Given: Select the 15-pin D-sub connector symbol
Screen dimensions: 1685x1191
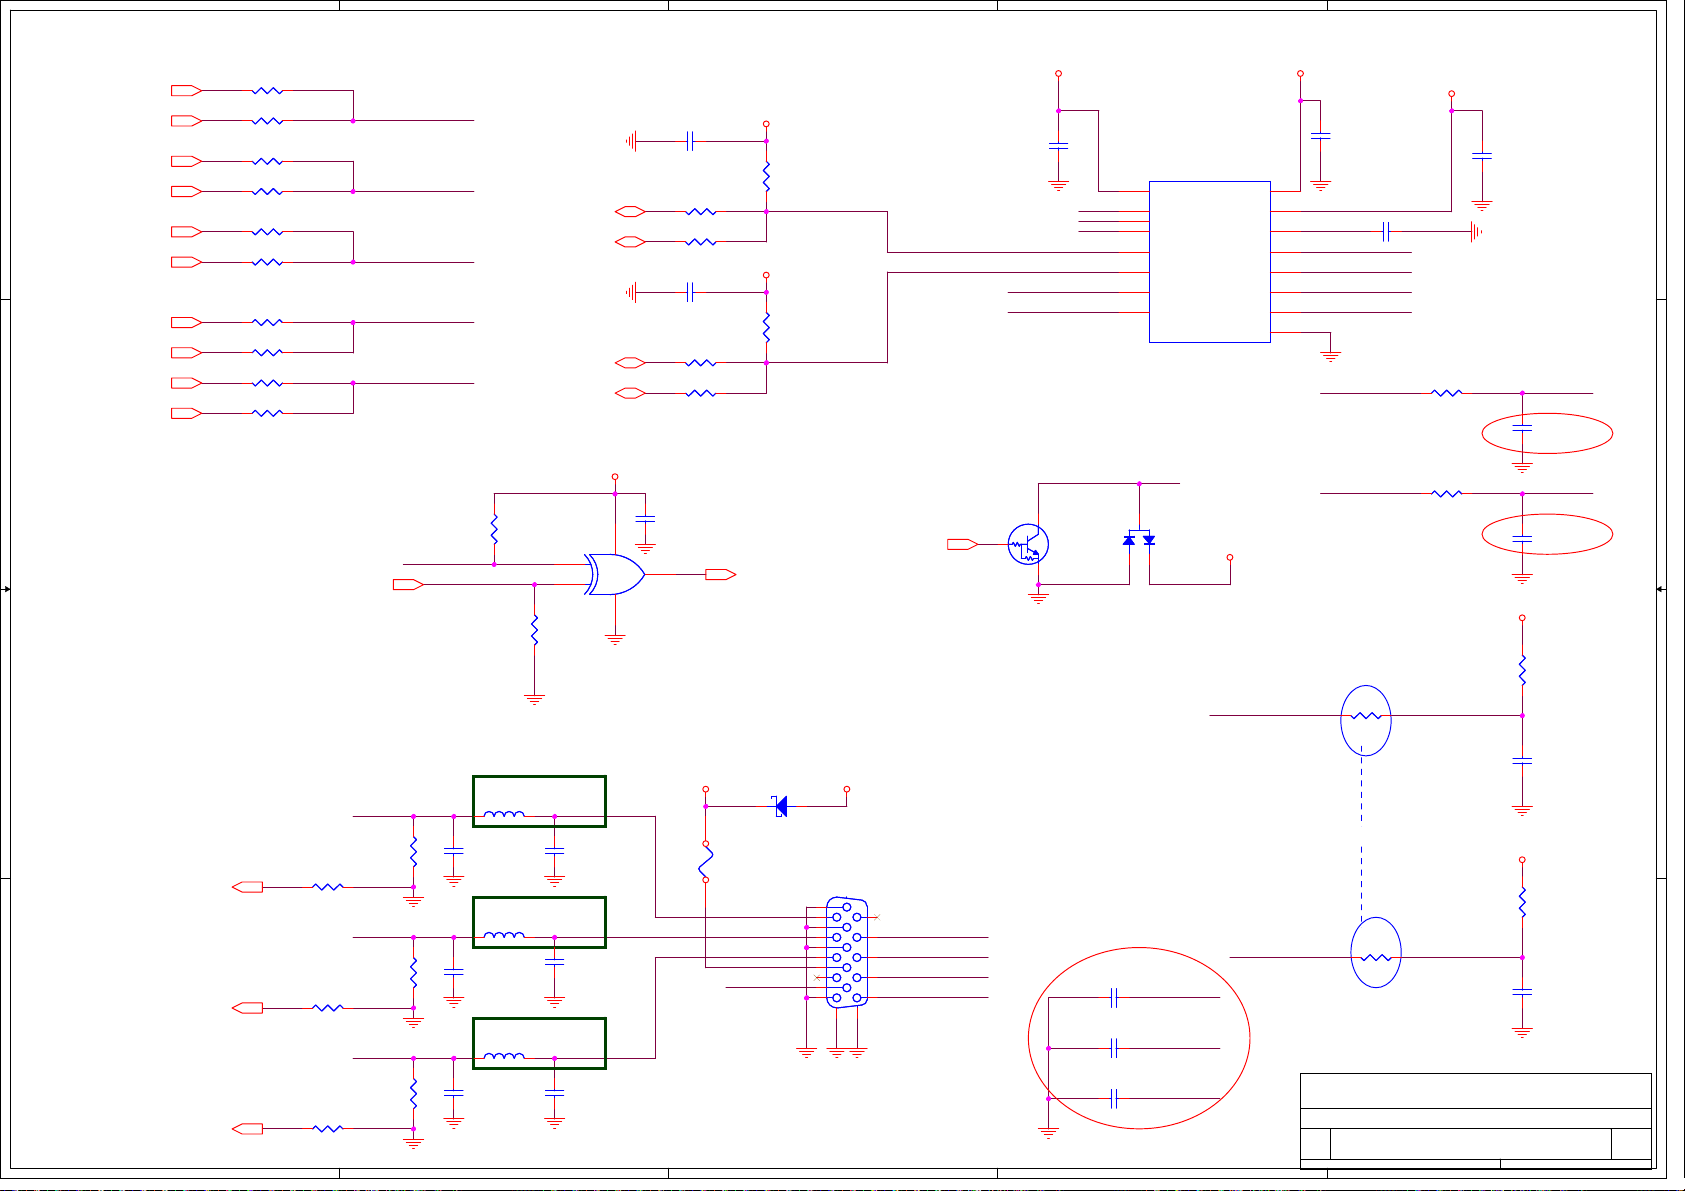Looking at the screenshot, I should pos(847,952).
